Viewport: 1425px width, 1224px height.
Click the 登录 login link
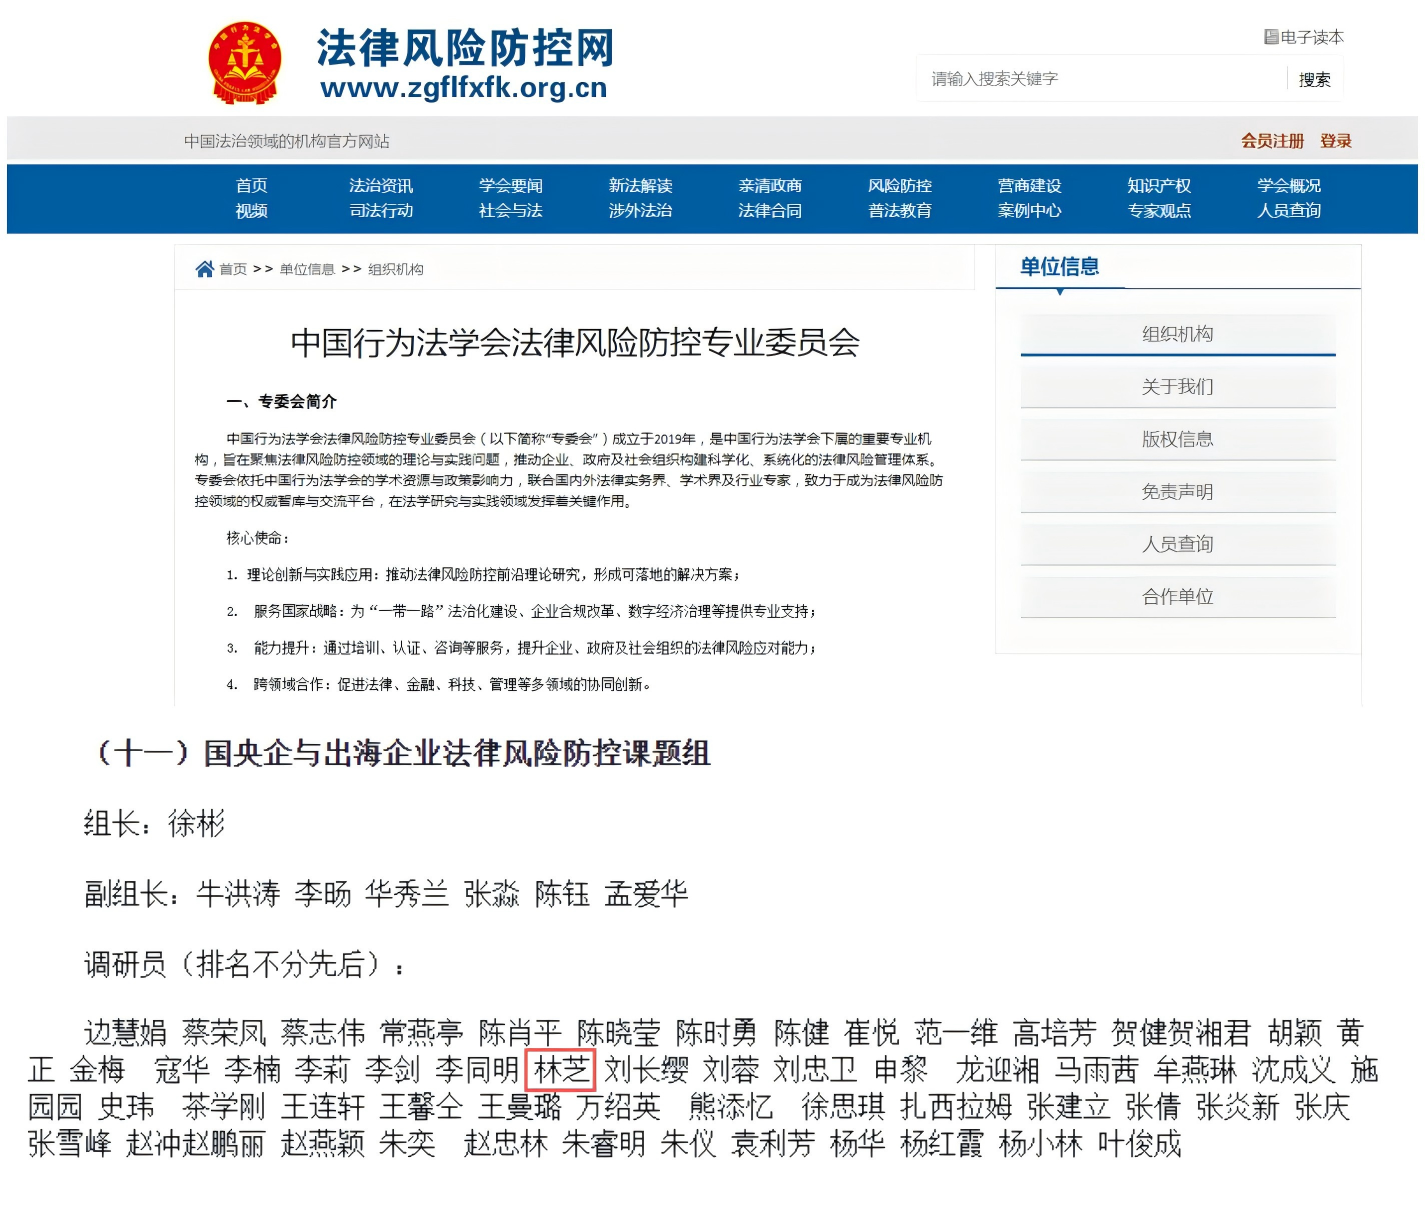[1336, 141]
